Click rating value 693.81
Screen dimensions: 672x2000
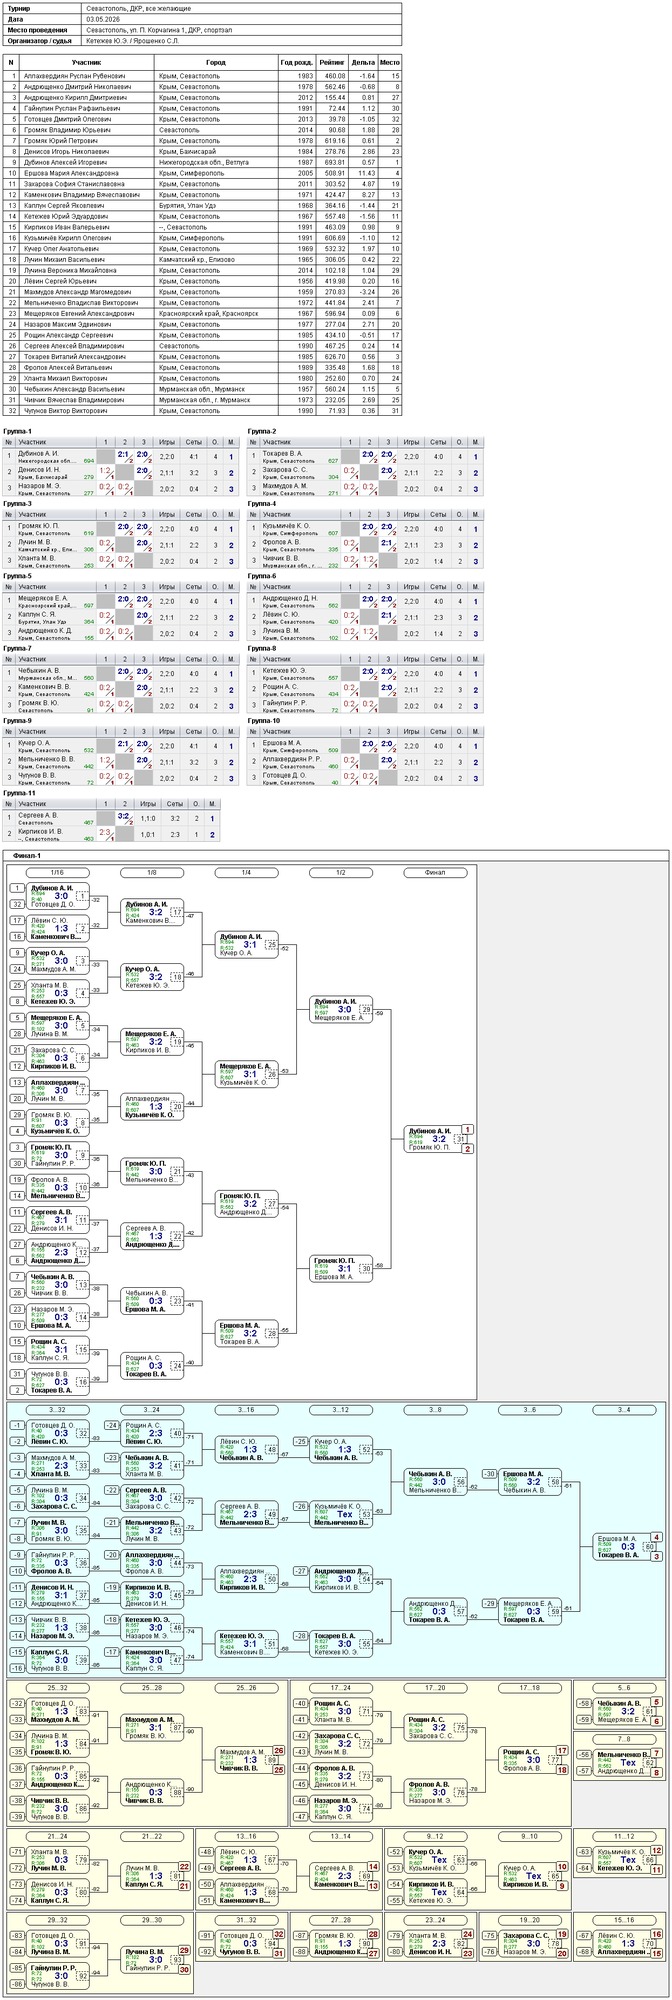(335, 162)
